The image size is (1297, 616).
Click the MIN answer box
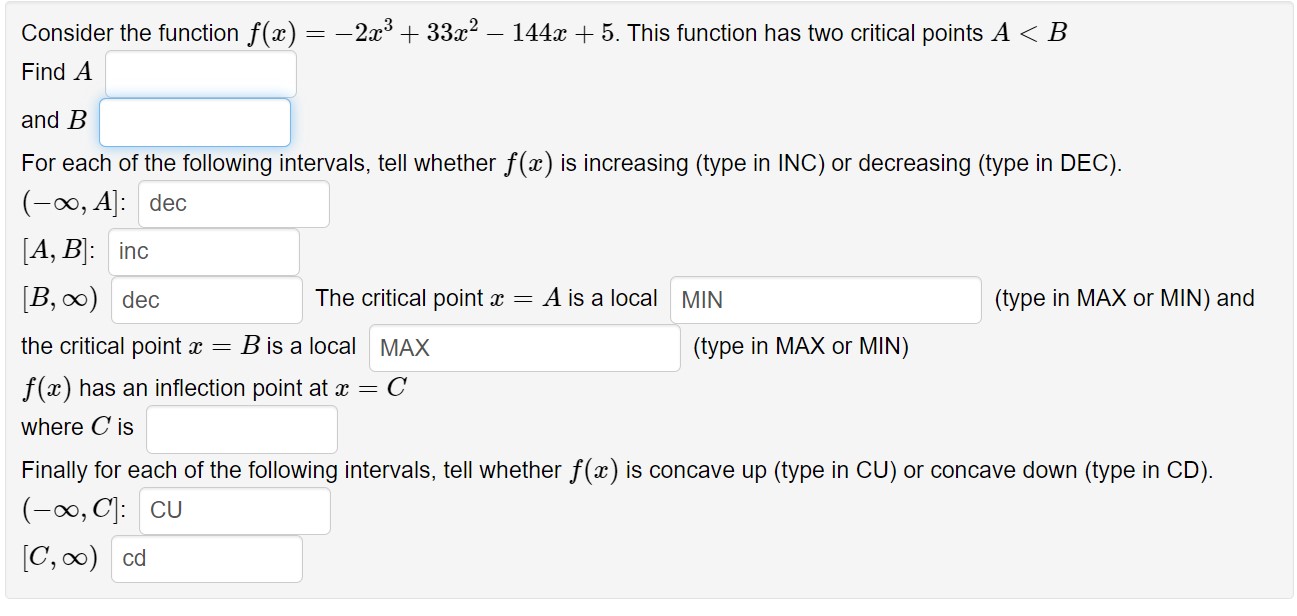(826, 300)
